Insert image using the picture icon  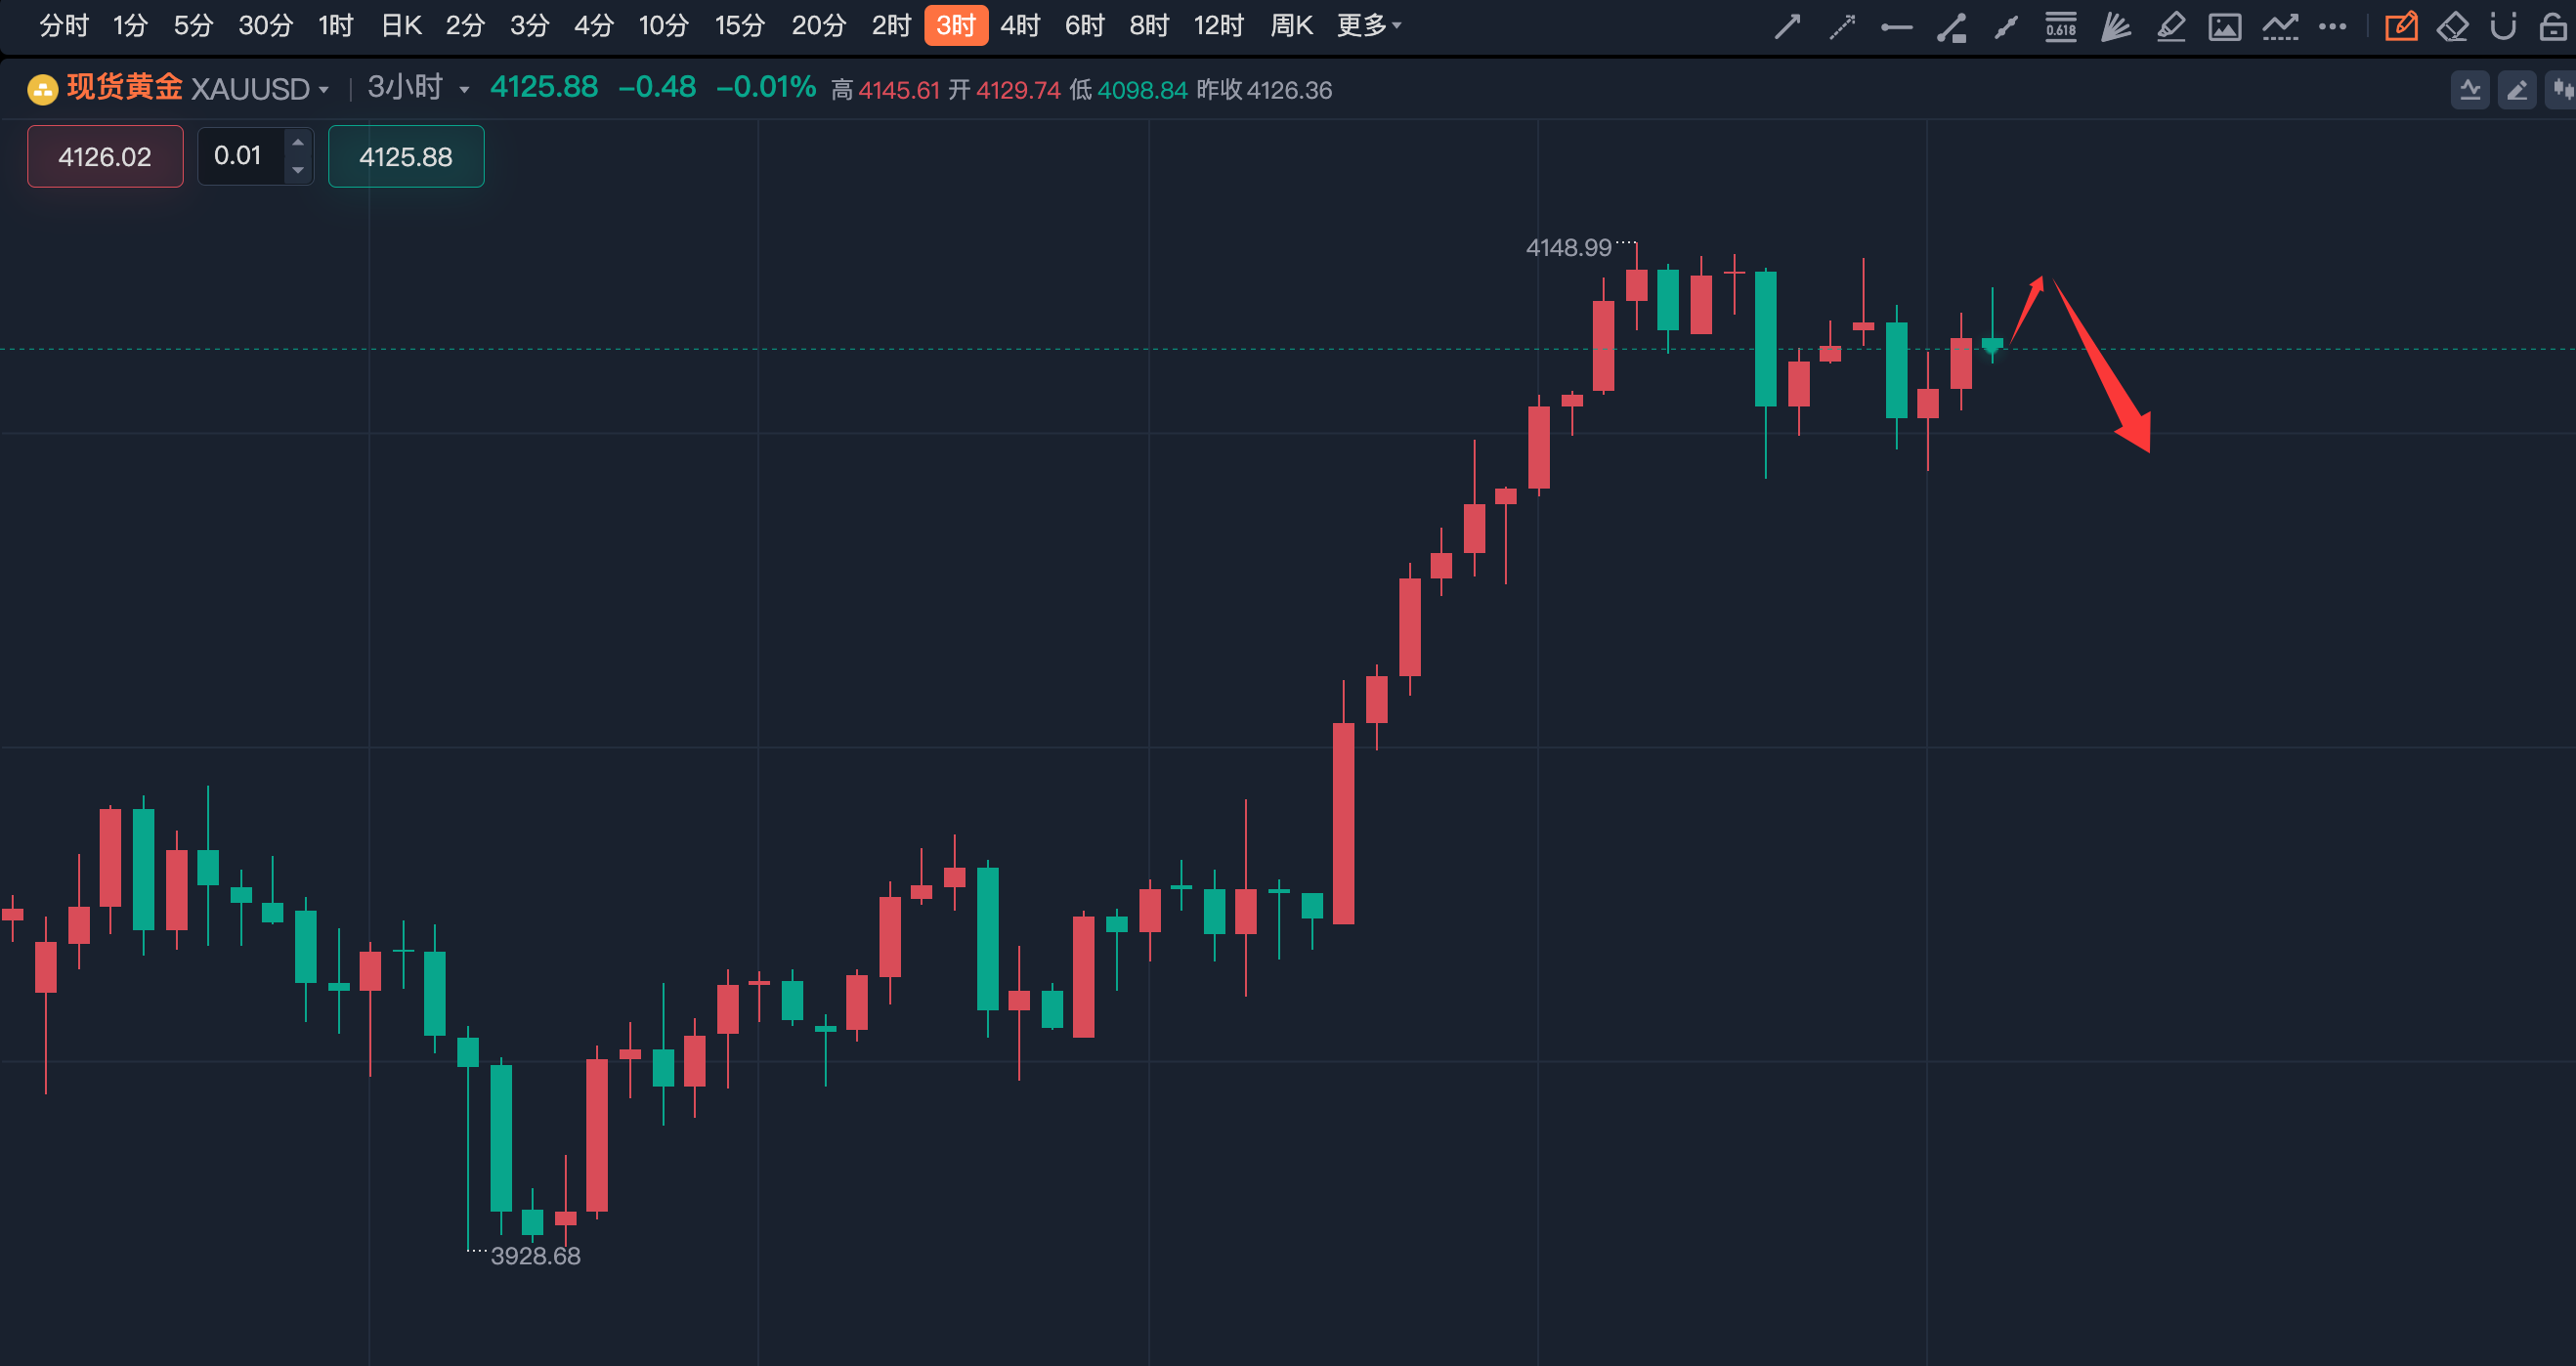pyautogui.click(x=2224, y=27)
